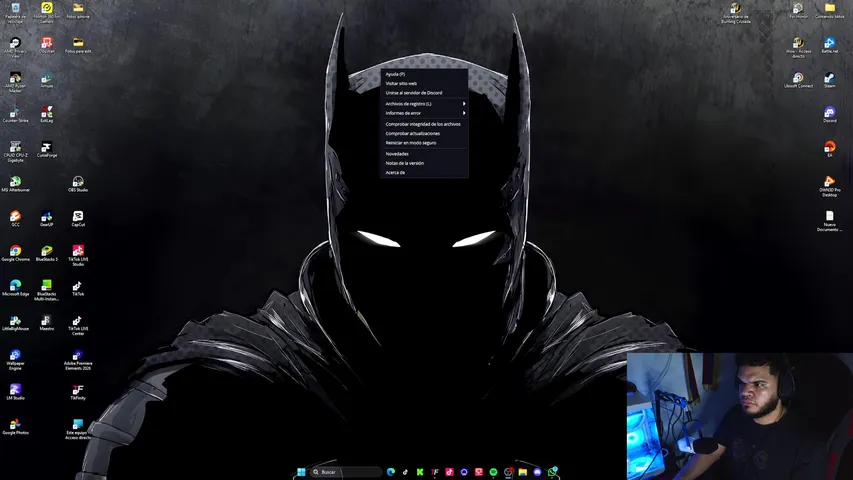Select the Aniversario de Burning Crusade icon
The image size is (853, 480).
(735, 13)
